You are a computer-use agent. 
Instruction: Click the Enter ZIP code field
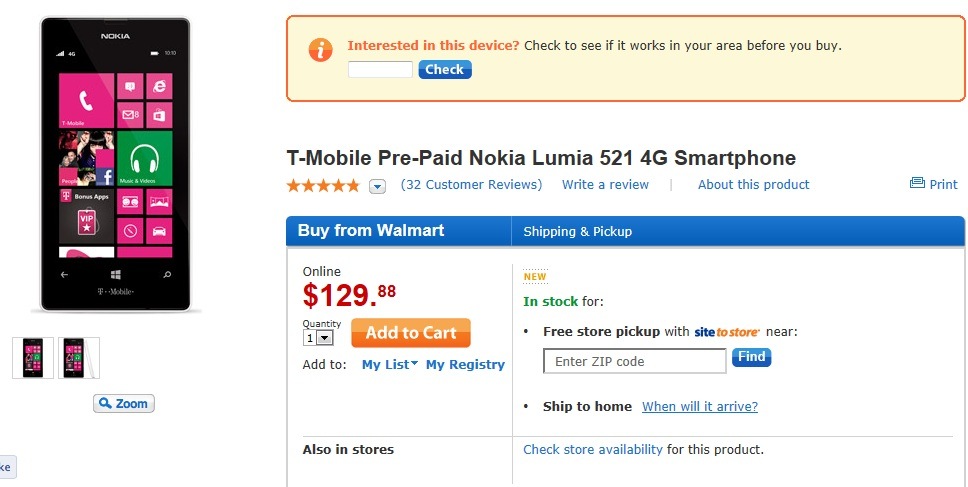tap(635, 361)
